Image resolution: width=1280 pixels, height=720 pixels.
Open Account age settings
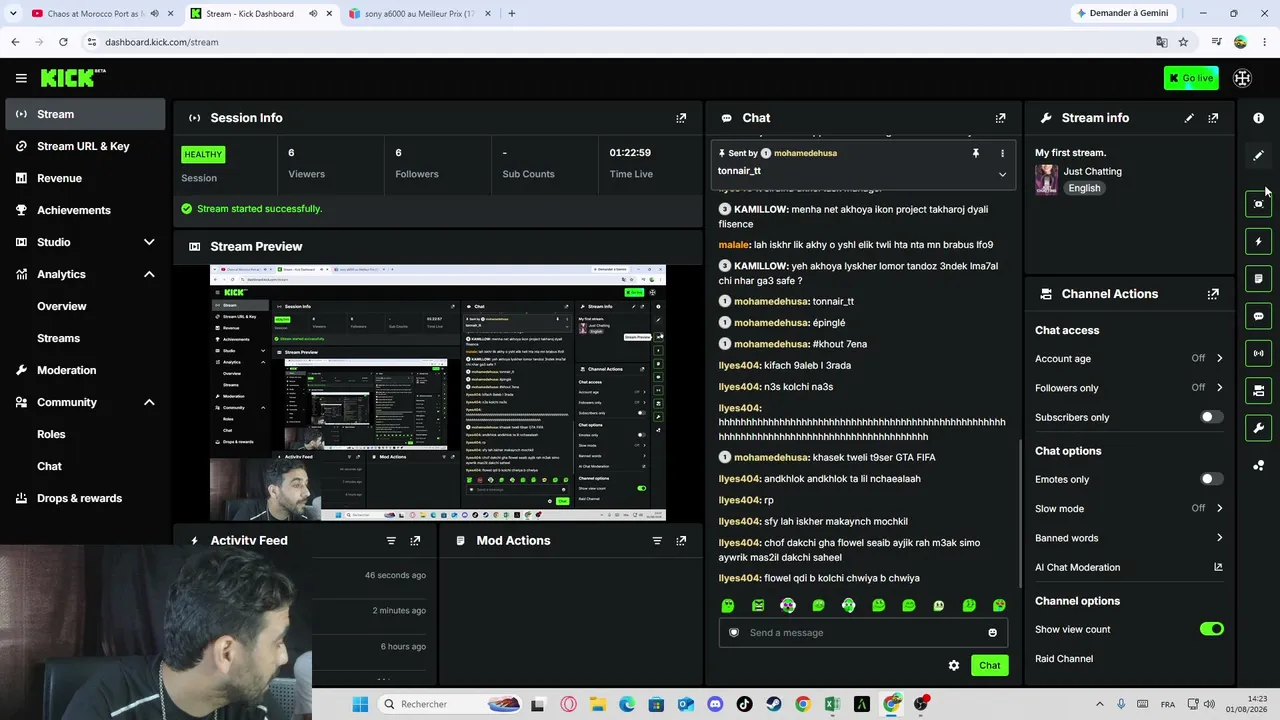(x=1129, y=358)
